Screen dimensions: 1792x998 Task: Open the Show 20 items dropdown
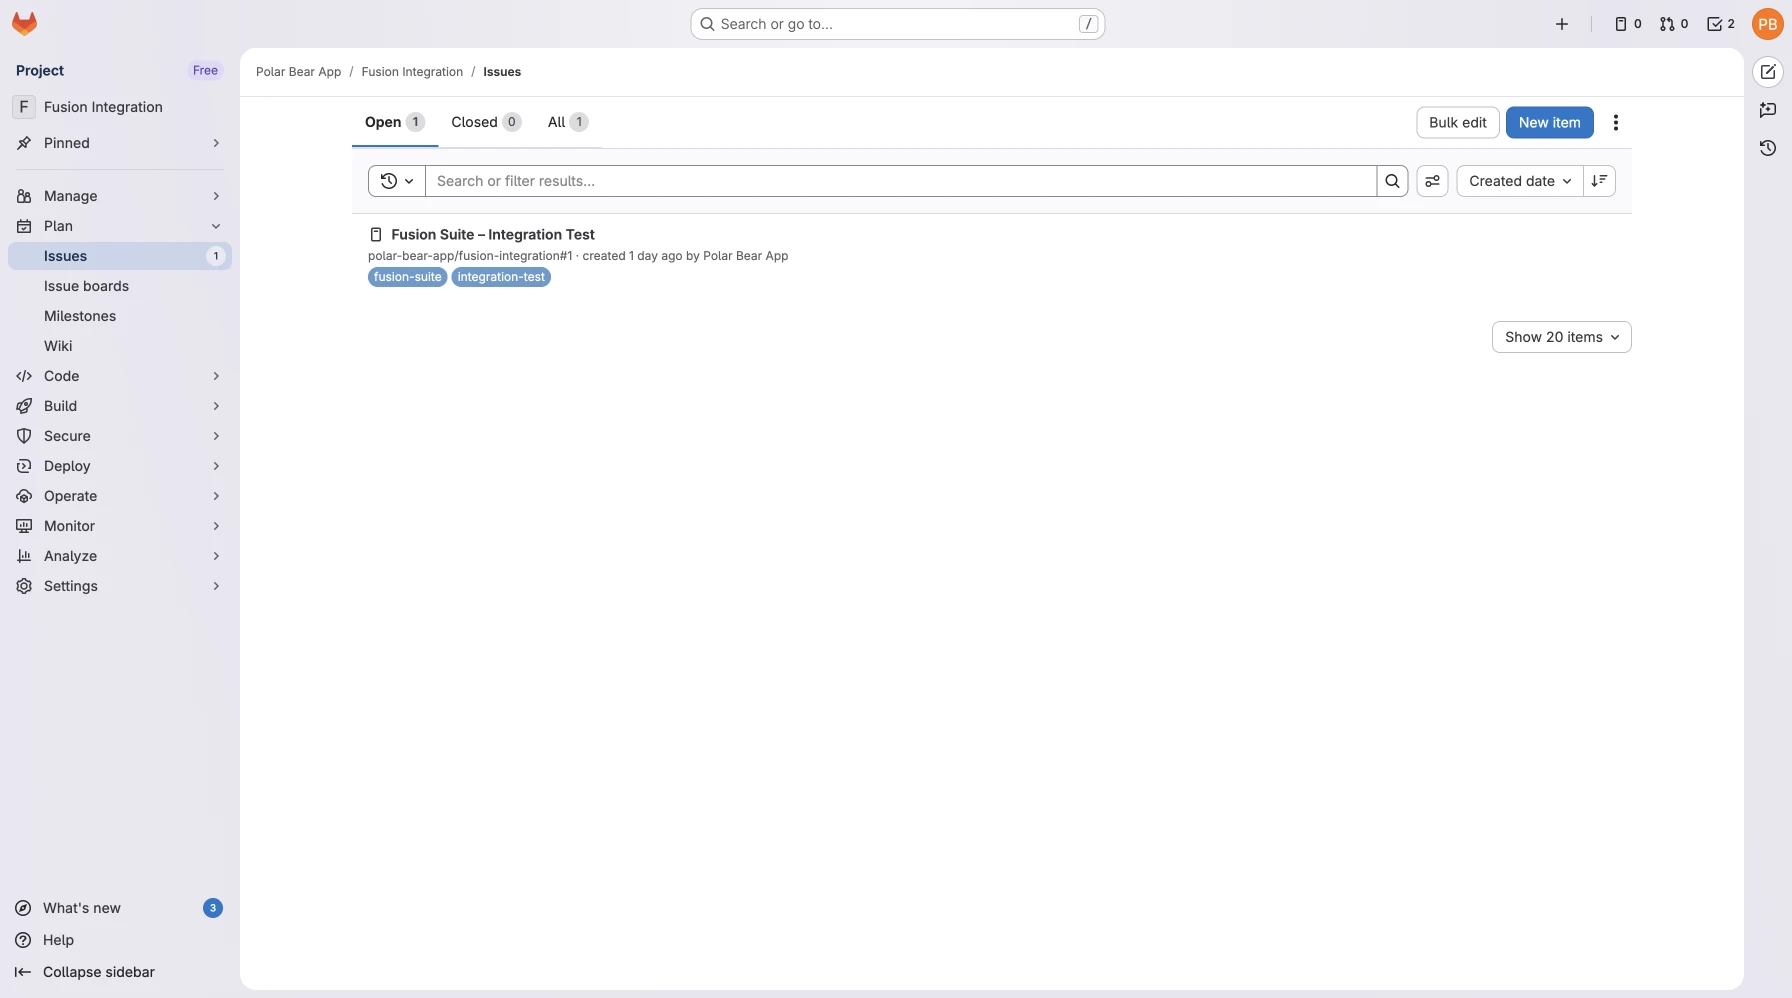pos(1560,337)
